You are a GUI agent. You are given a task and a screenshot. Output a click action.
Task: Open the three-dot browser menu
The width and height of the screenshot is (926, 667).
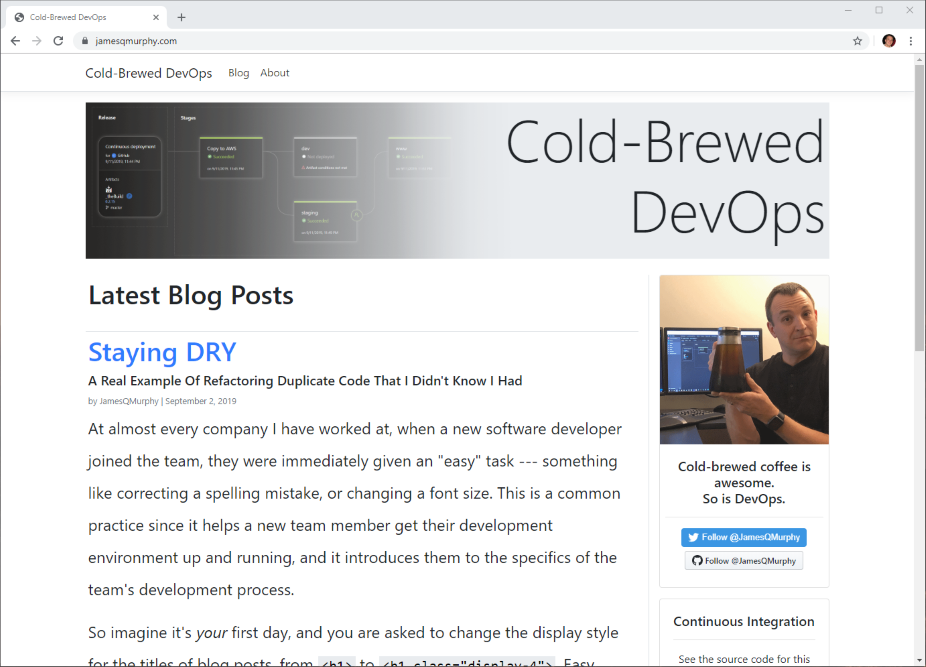click(911, 41)
